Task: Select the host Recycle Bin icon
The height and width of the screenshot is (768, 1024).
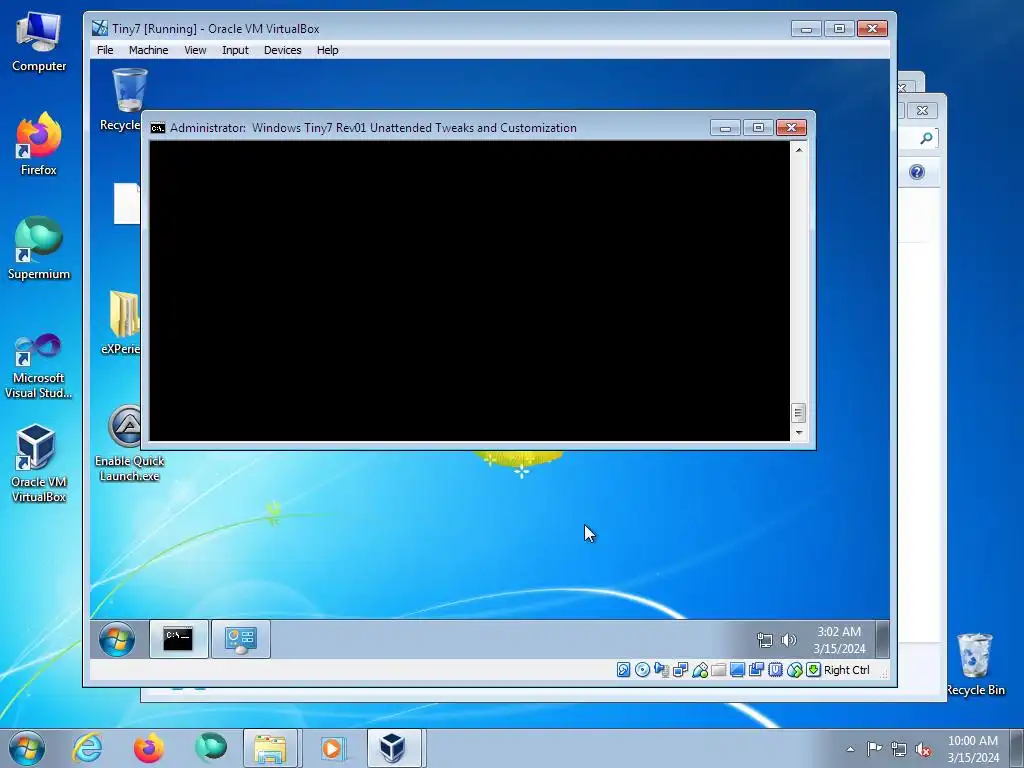Action: [x=975, y=664]
